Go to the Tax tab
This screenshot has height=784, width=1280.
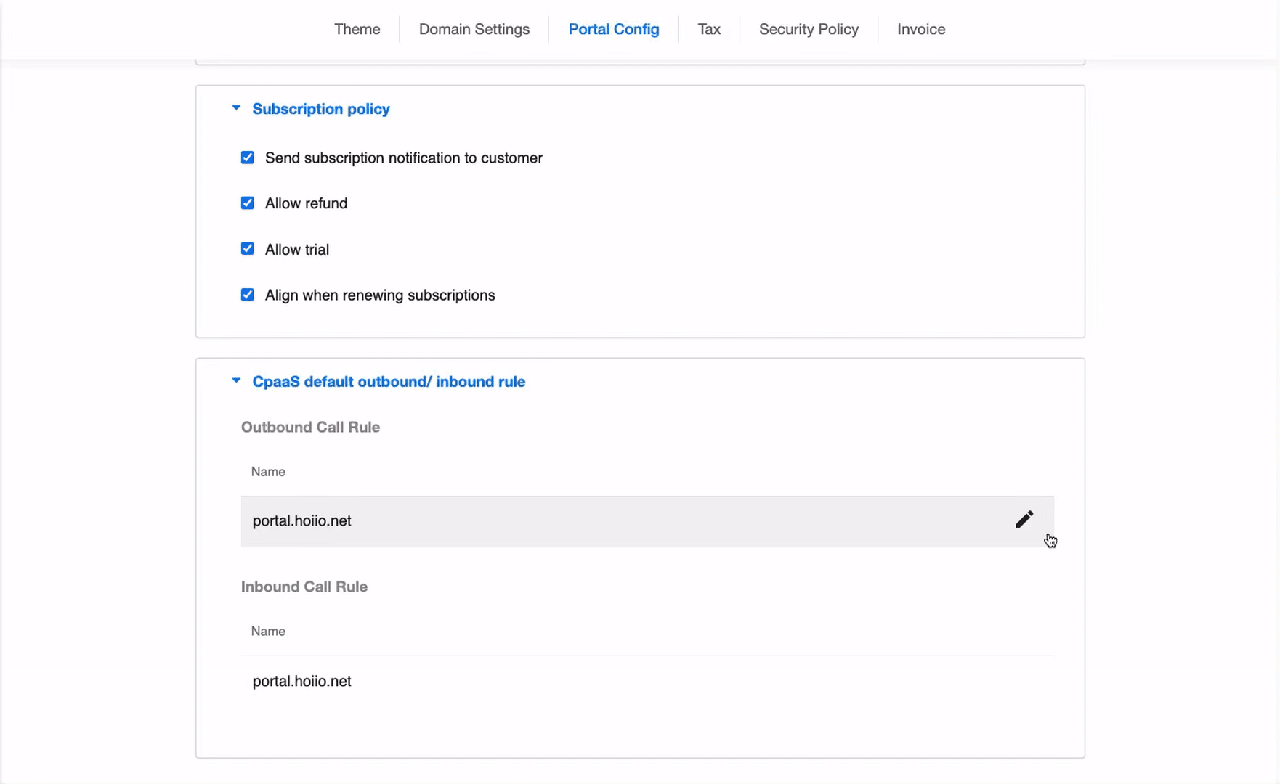(709, 29)
